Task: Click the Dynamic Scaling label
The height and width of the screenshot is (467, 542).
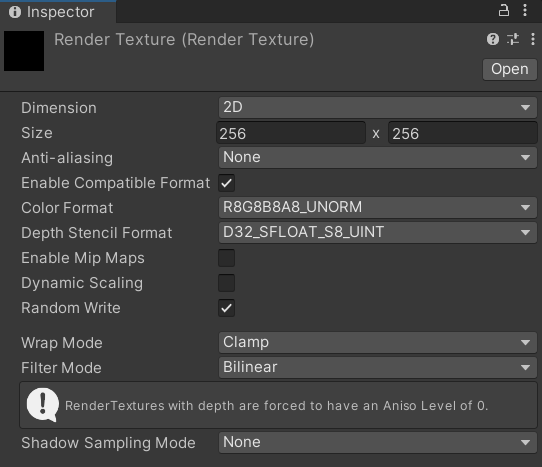Action: coord(82,283)
